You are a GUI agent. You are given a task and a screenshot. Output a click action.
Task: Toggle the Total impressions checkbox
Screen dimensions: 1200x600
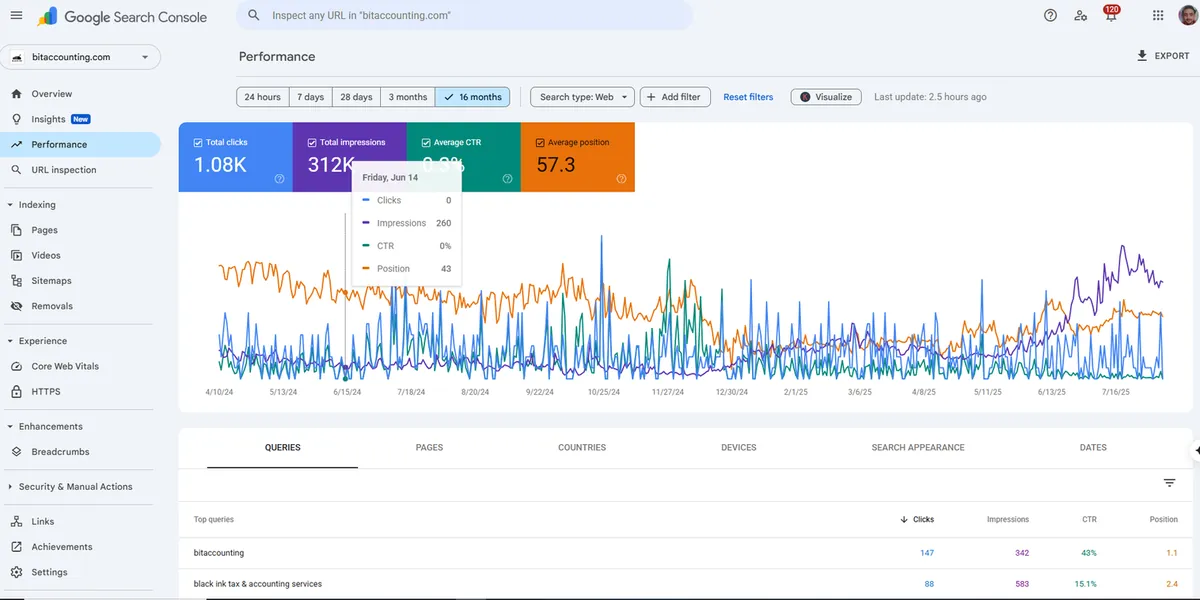[312, 143]
